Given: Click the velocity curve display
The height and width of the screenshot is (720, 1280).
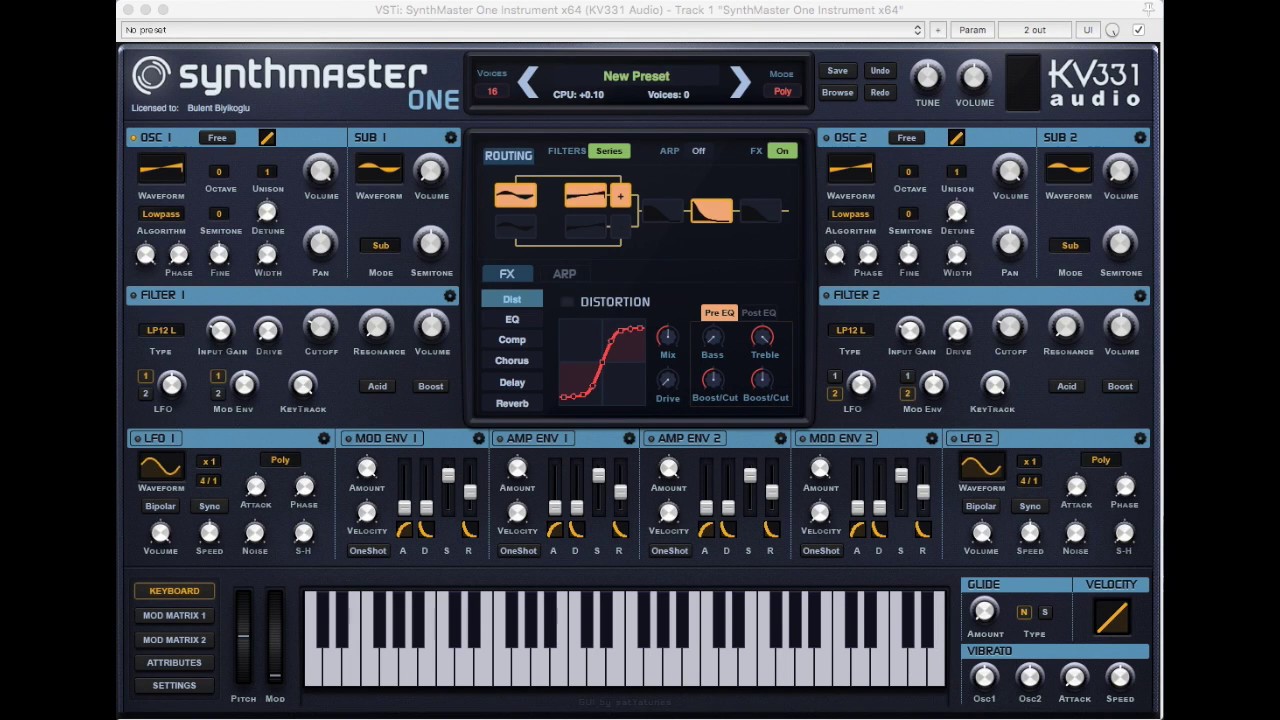Looking at the screenshot, I should pyautogui.click(x=1111, y=617).
